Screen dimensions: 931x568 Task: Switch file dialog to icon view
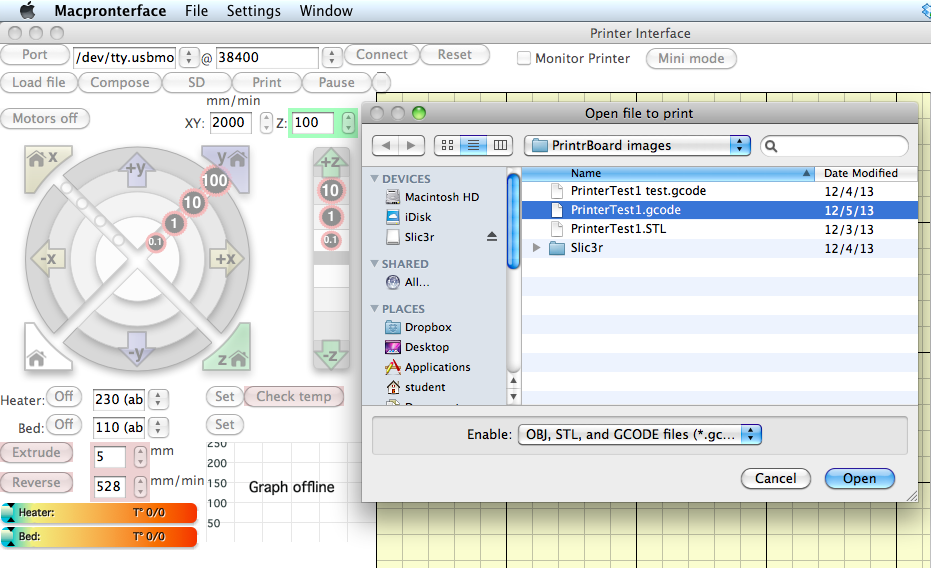(448, 145)
